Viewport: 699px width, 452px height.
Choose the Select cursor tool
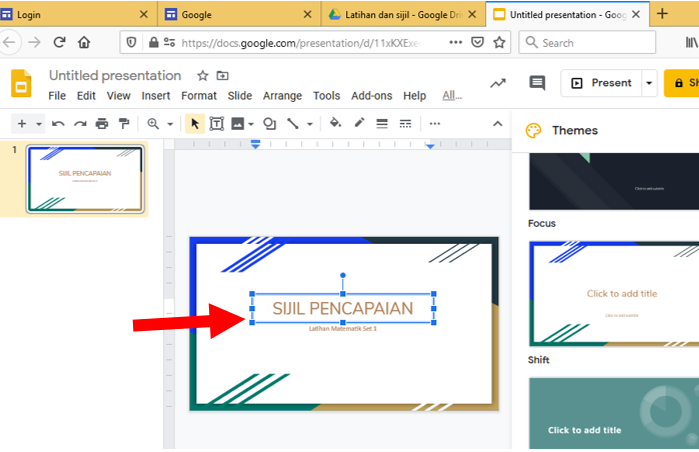coord(195,124)
